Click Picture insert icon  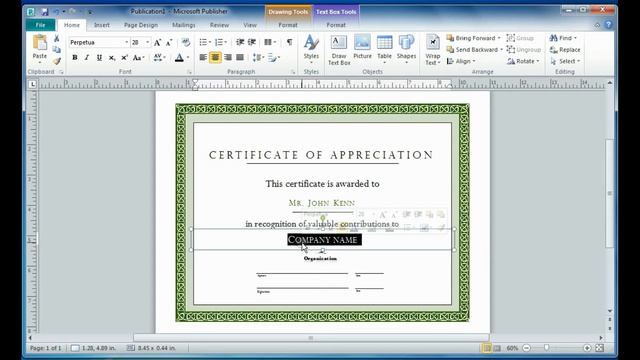(362, 47)
